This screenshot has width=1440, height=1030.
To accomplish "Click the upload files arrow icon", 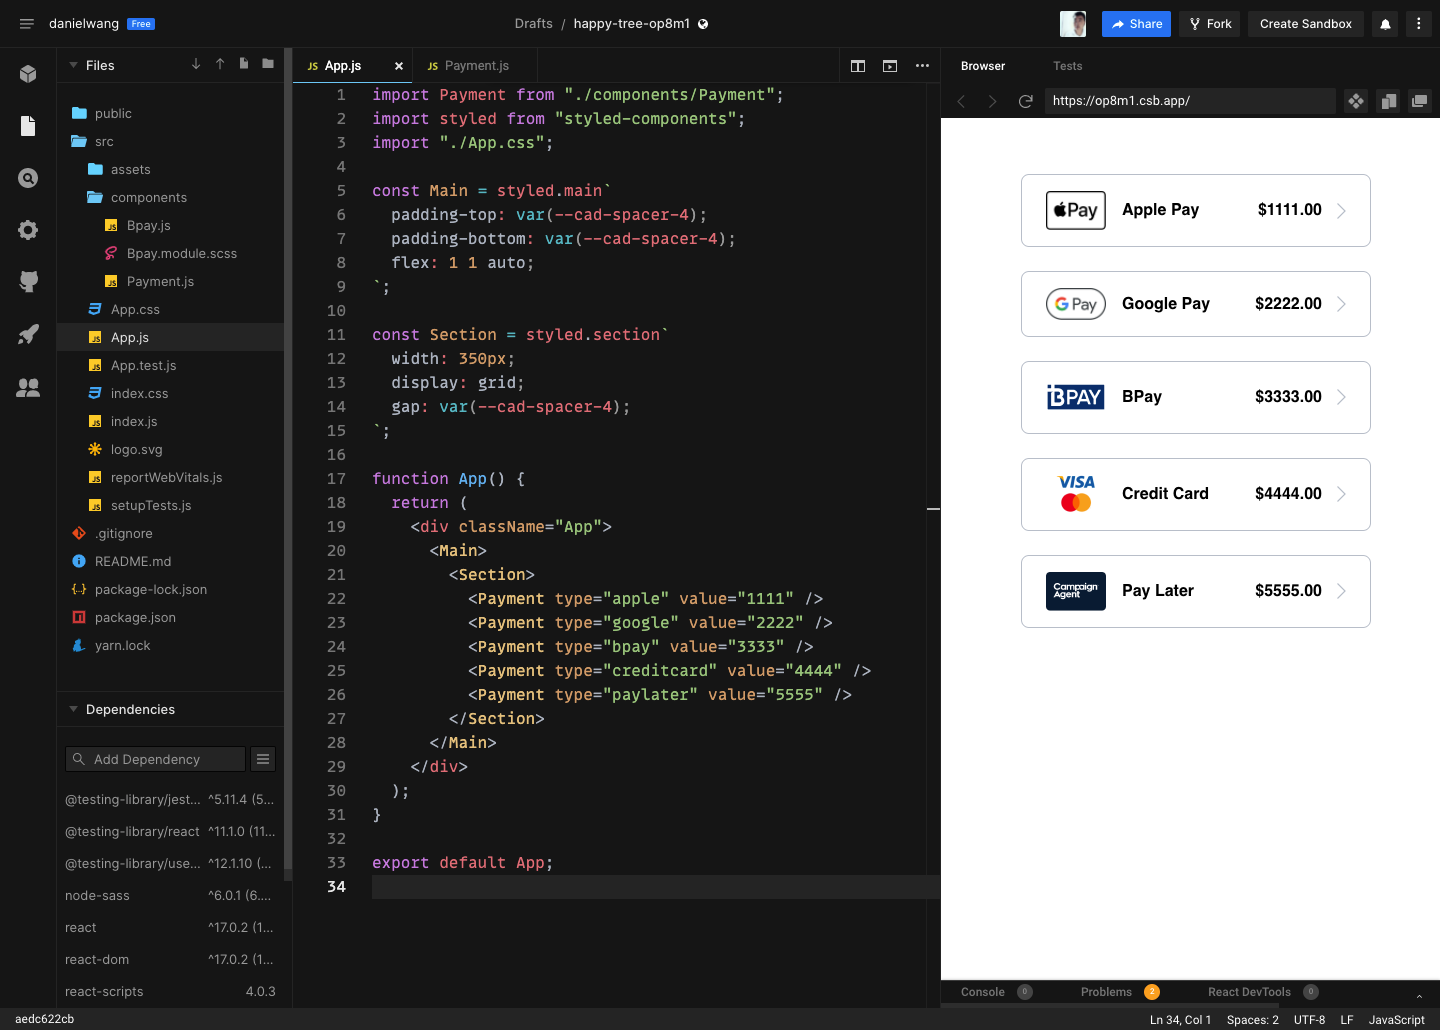I will point(220,64).
